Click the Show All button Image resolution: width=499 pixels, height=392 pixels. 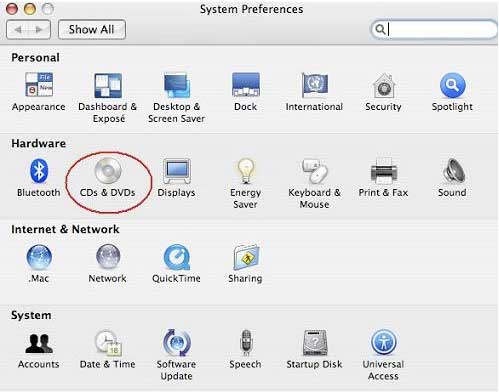[x=92, y=29]
